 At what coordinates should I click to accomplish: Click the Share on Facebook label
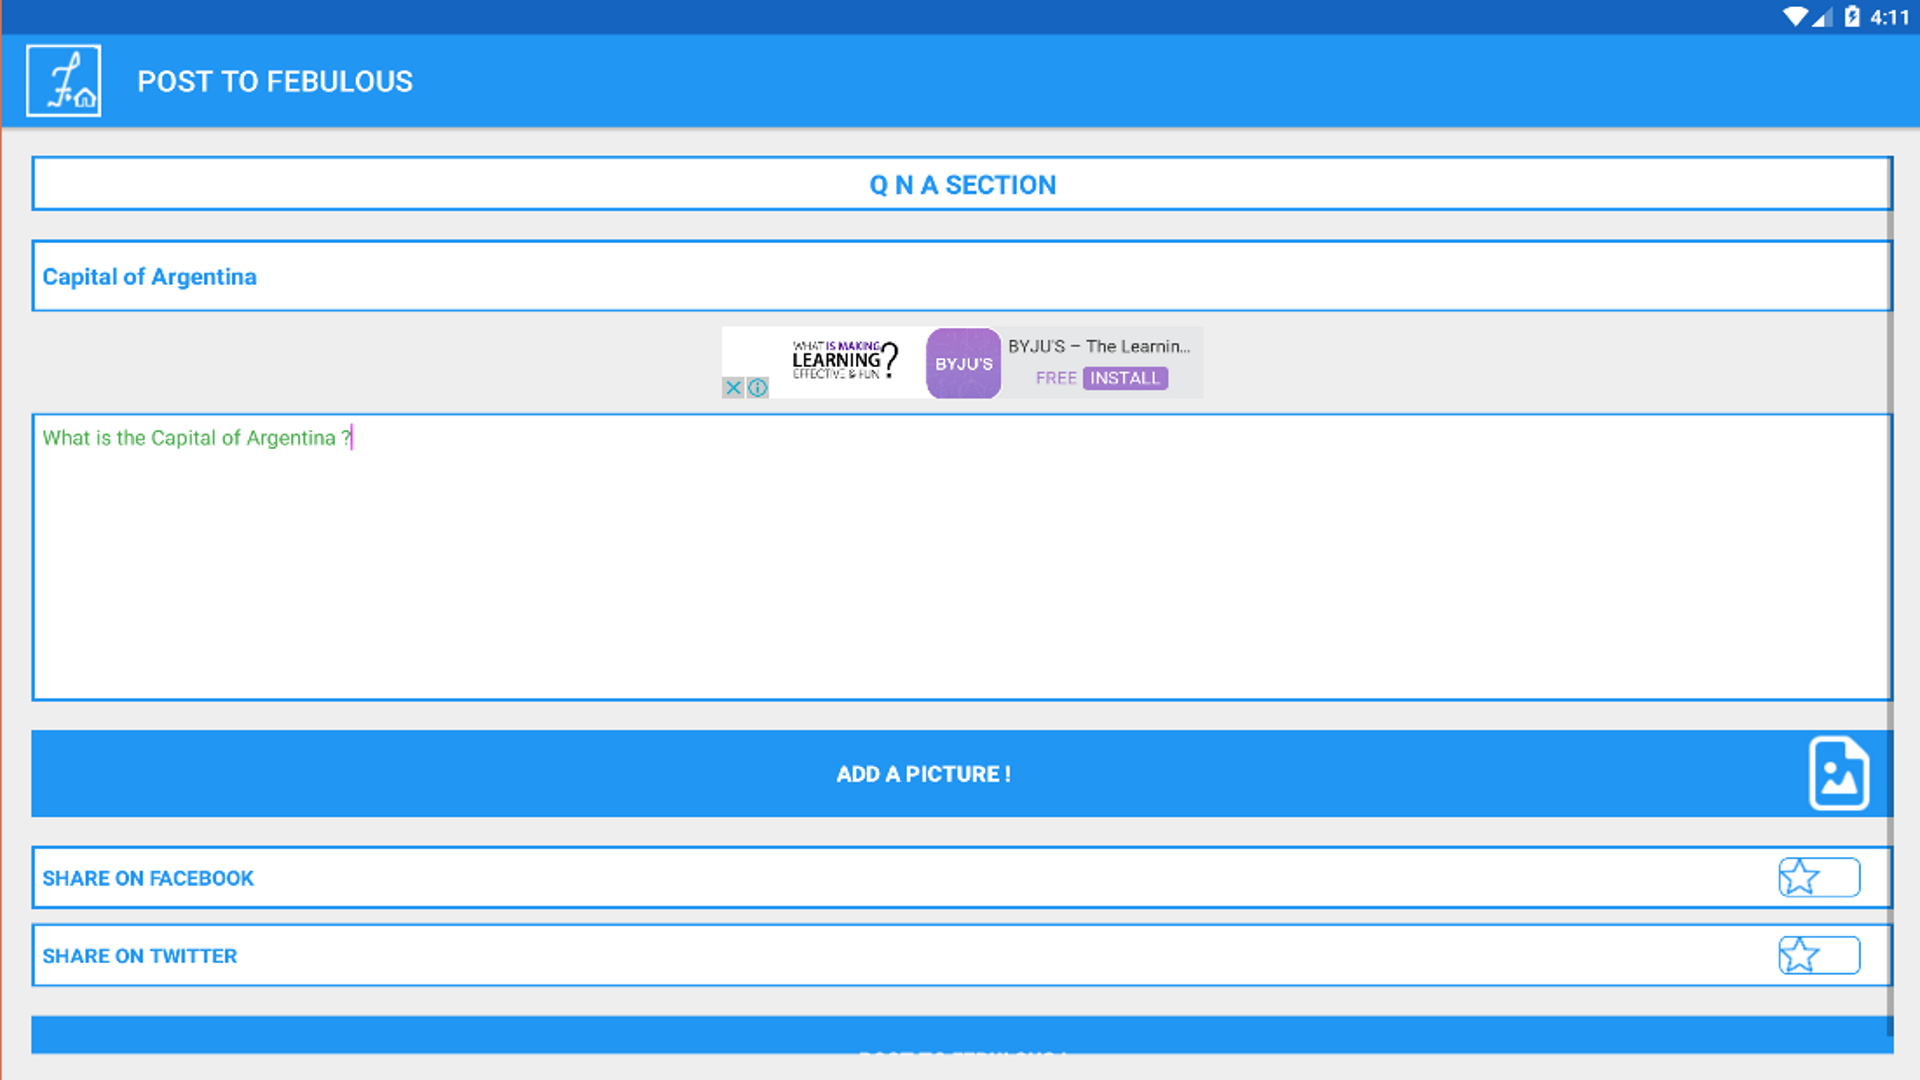pyautogui.click(x=148, y=878)
